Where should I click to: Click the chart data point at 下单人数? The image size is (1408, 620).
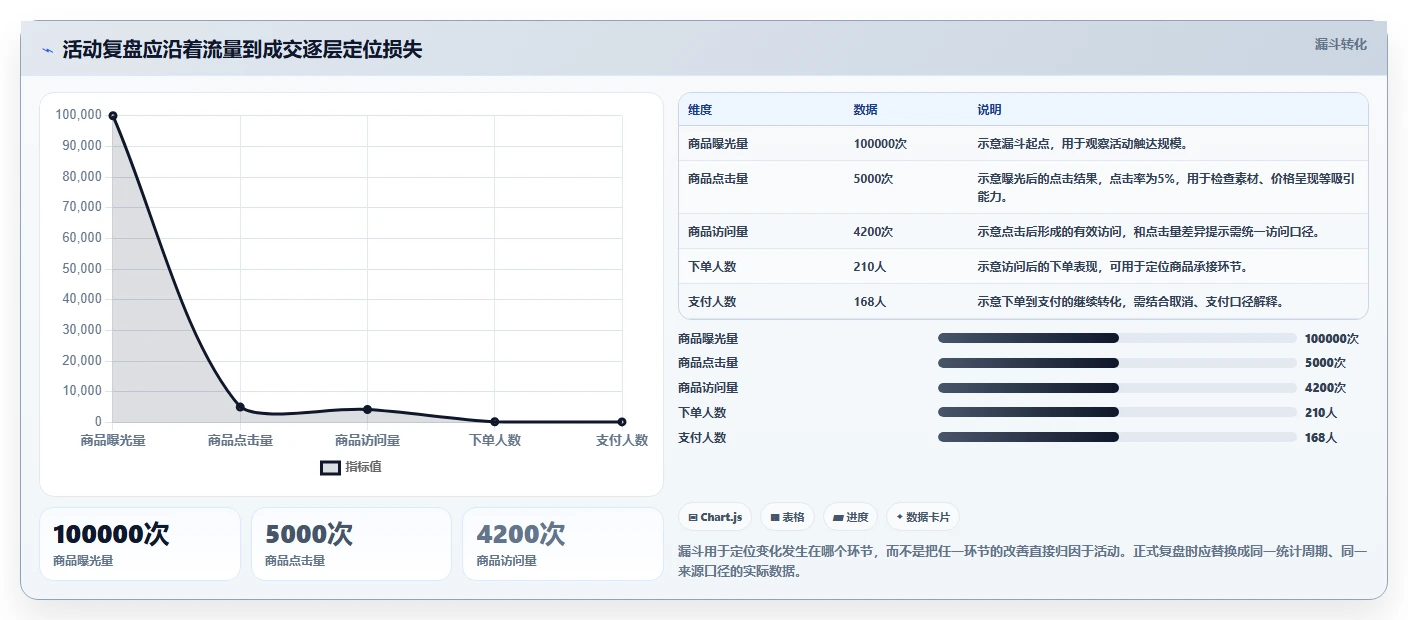click(x=495, y=422)
